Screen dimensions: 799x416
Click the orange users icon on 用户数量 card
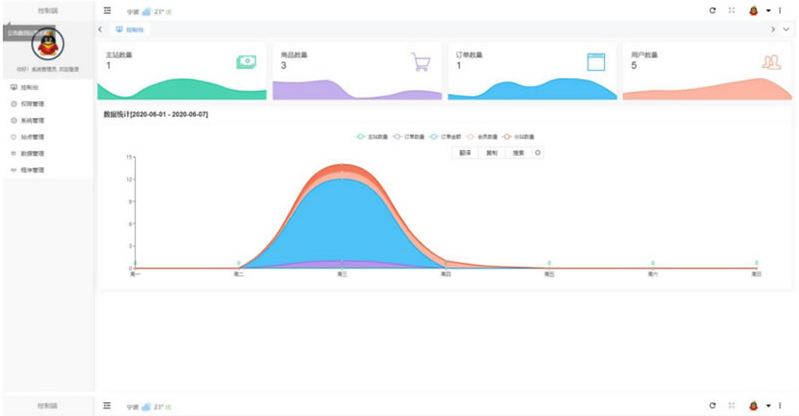(x=771, y=62)
